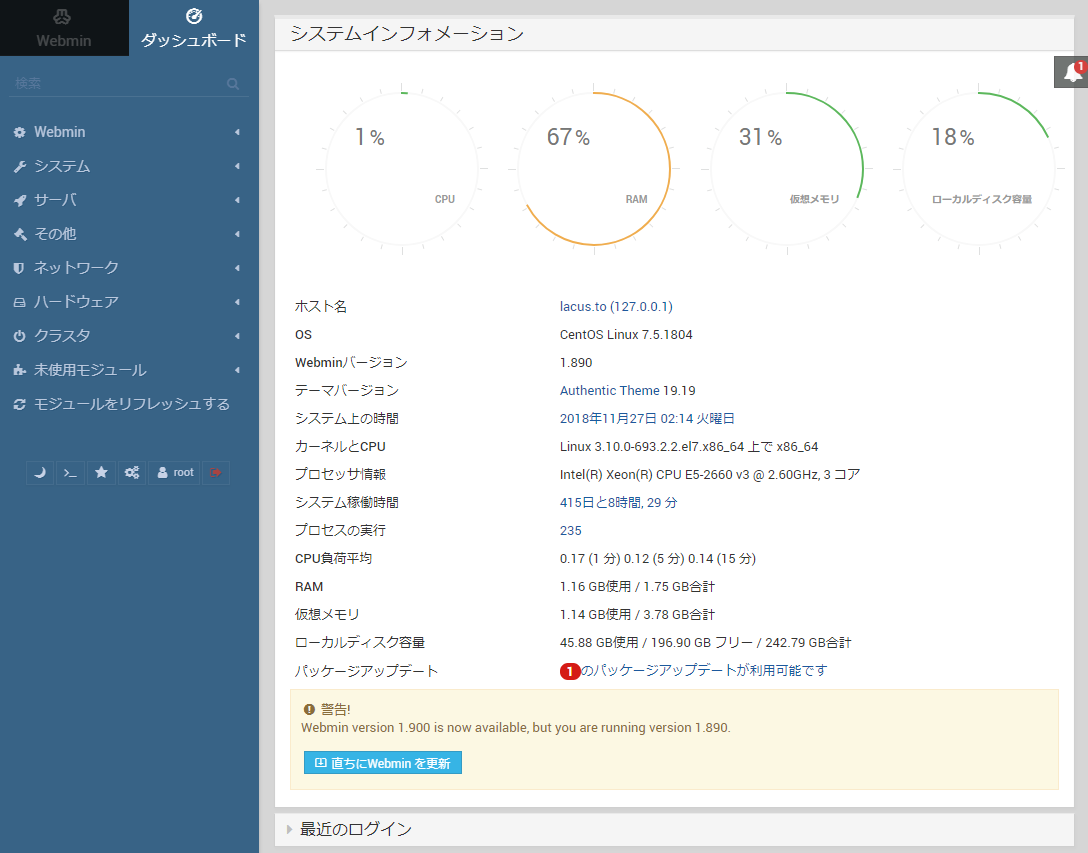Viewport: 1088px width, 853px height.
Task: Open theme configuration gears icon
Action: point(131,472)
